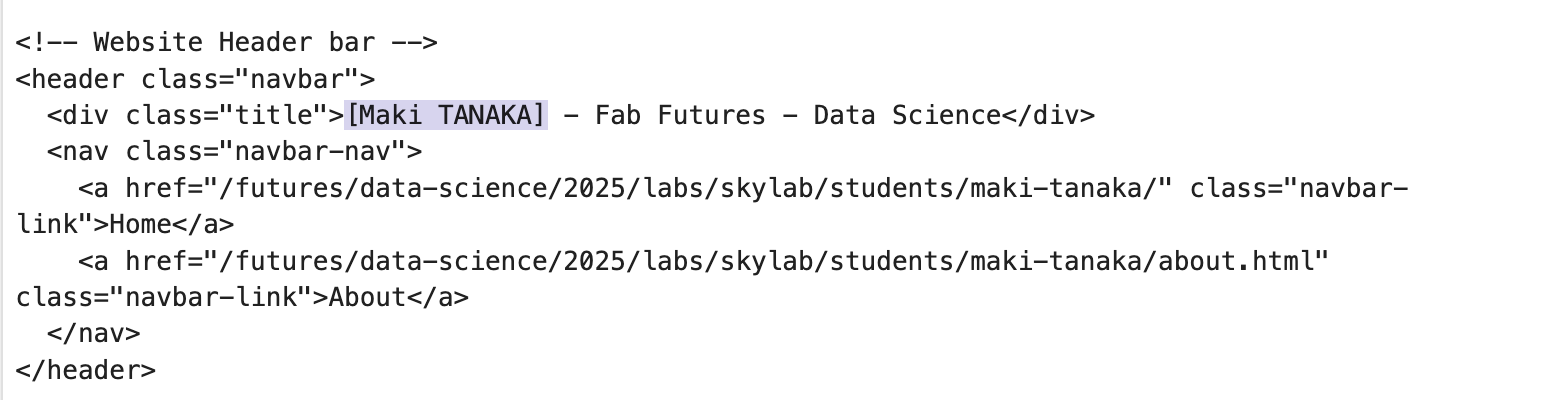Click the "Data Science" text in title

click(906, 116)
